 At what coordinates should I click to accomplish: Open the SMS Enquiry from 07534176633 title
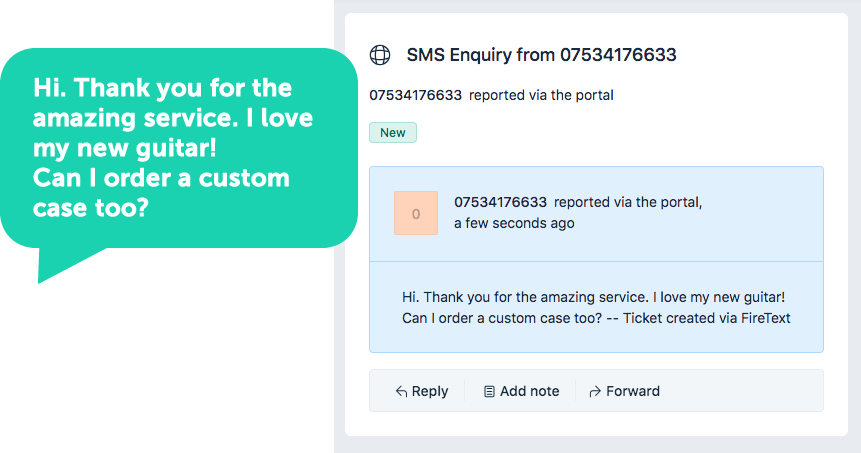pyautogui.click(x=541, y=55)
